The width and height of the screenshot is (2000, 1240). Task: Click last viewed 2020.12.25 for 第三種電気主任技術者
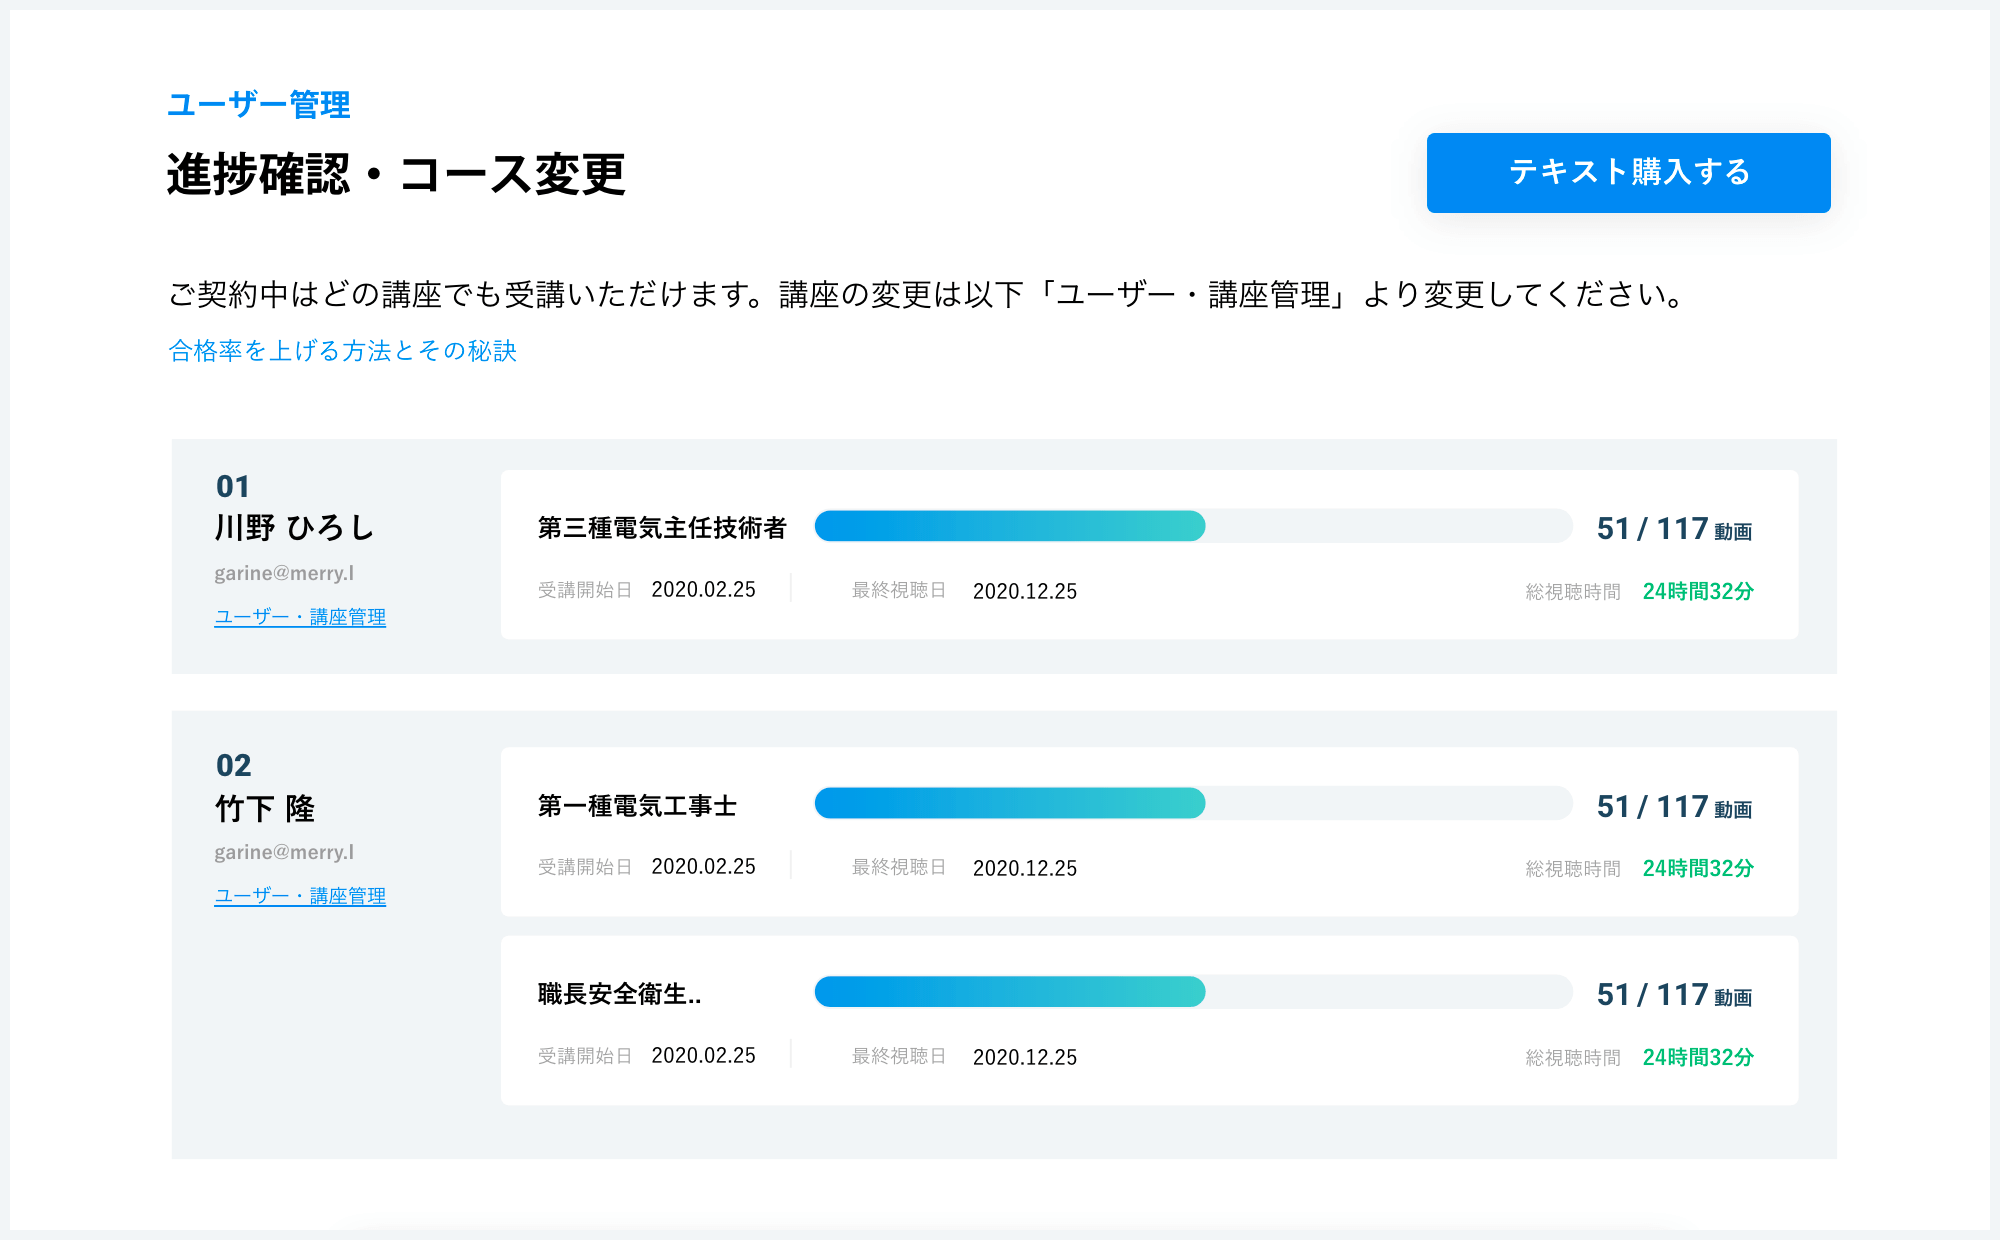pyautogui.click(x=1025, y=591)
